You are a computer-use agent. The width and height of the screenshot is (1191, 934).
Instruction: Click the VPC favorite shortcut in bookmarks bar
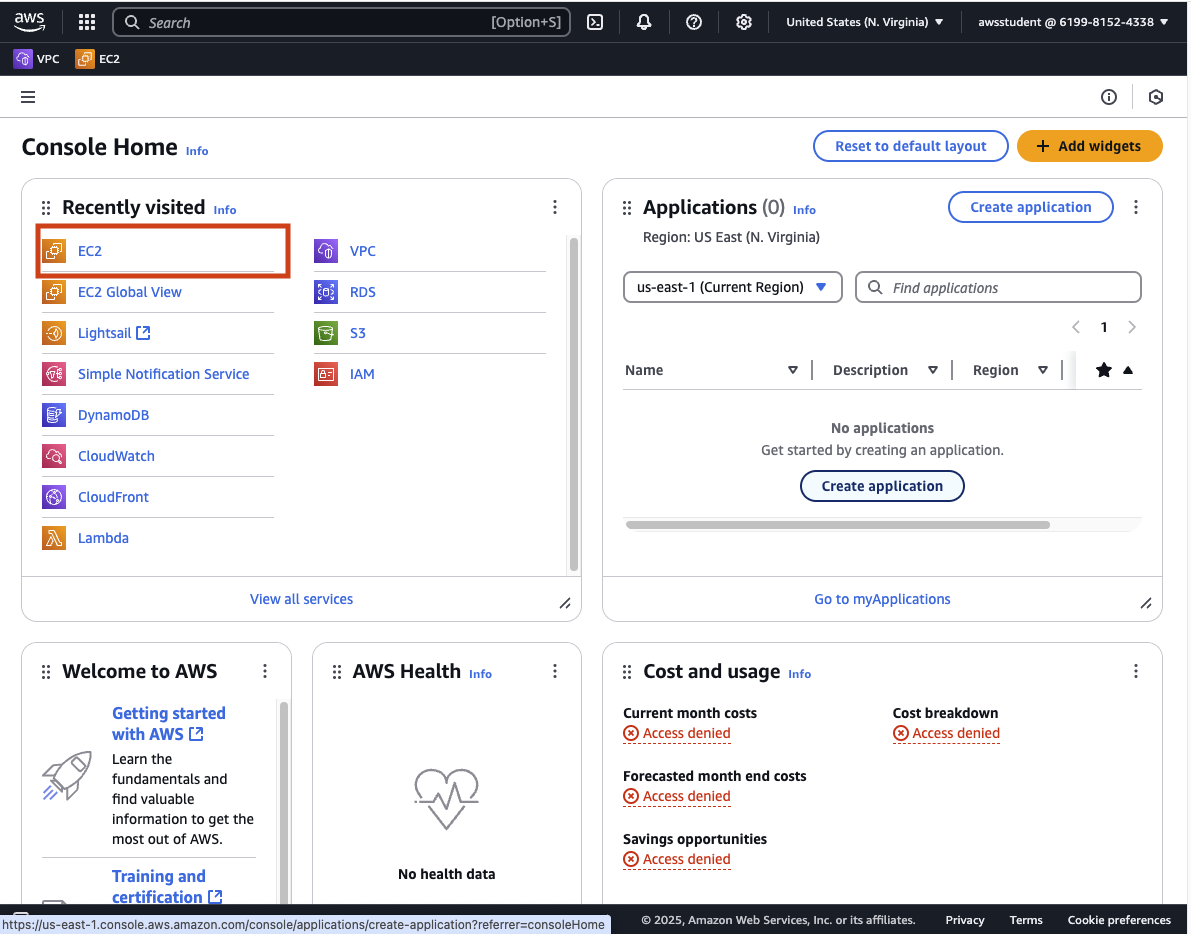tap(36, 58)
